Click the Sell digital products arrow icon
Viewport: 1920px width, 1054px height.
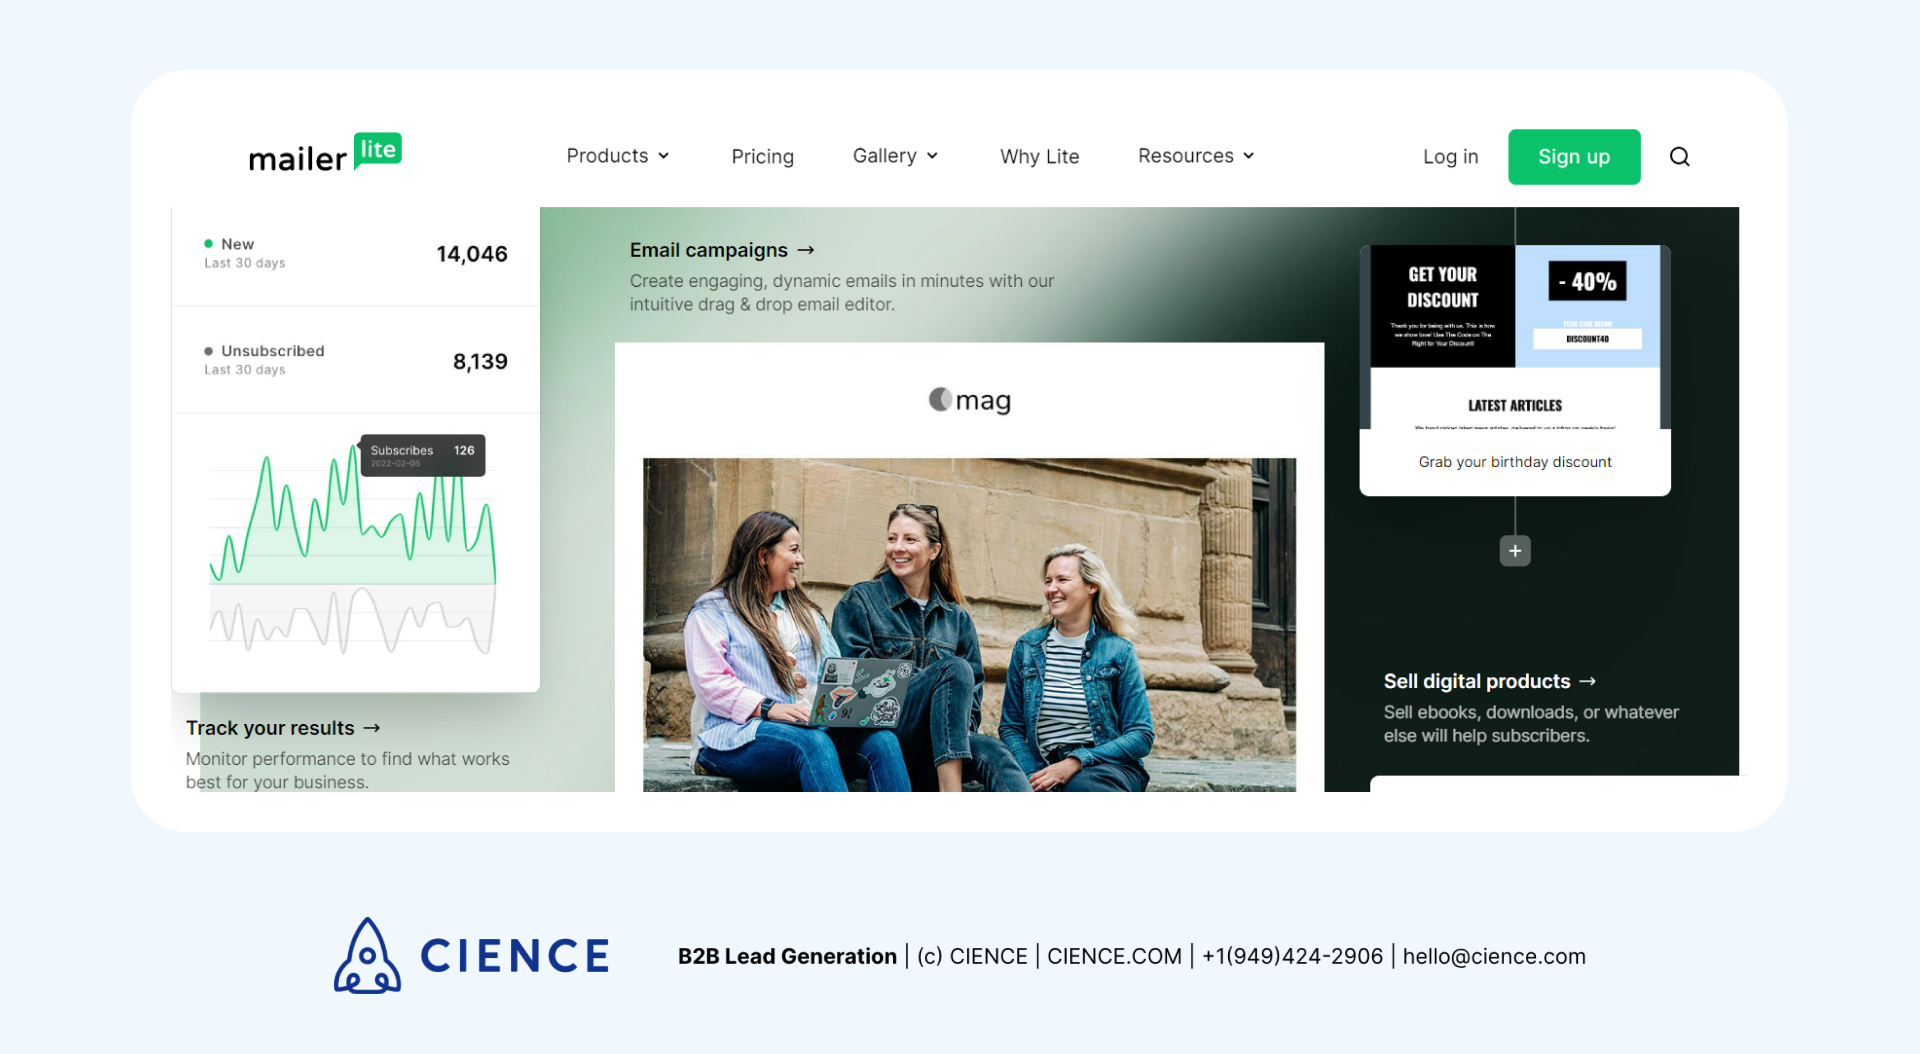point(1588,681)
